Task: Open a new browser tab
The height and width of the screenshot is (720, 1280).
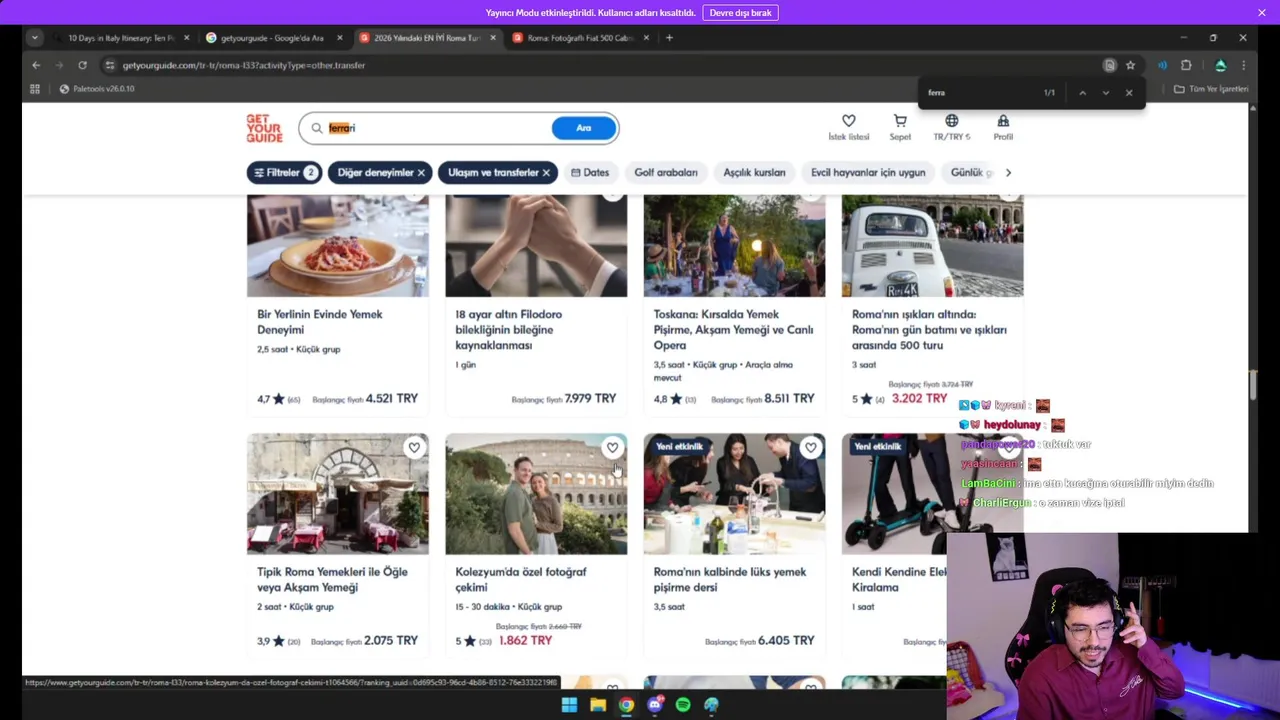Action: (669, 38)
